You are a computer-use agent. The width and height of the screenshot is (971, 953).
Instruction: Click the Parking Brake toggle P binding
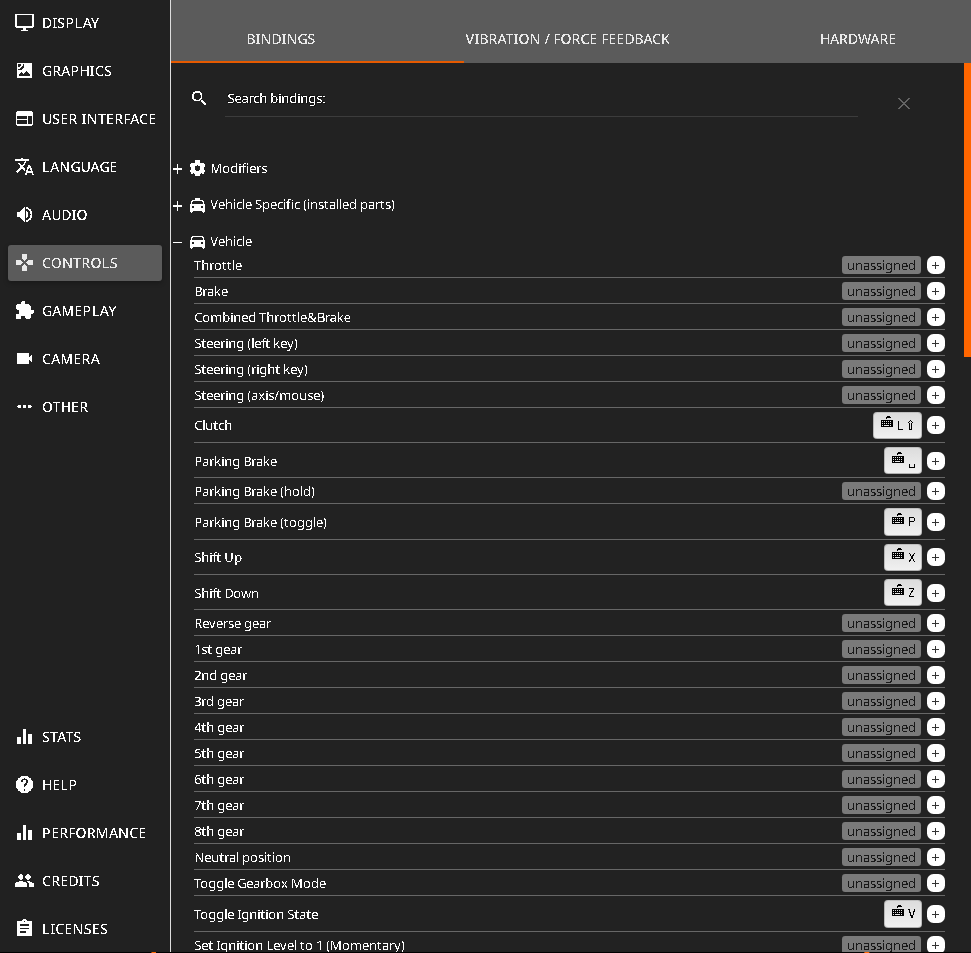point(902,522)
